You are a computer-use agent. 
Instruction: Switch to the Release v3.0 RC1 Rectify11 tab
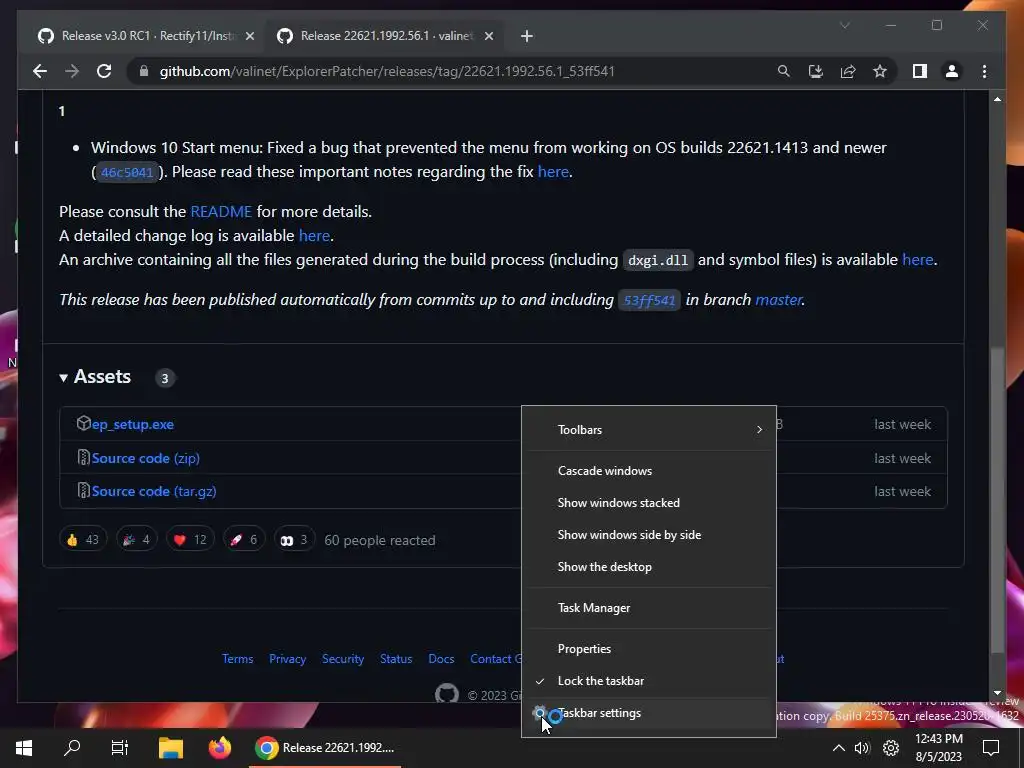(x=146, y=36)
